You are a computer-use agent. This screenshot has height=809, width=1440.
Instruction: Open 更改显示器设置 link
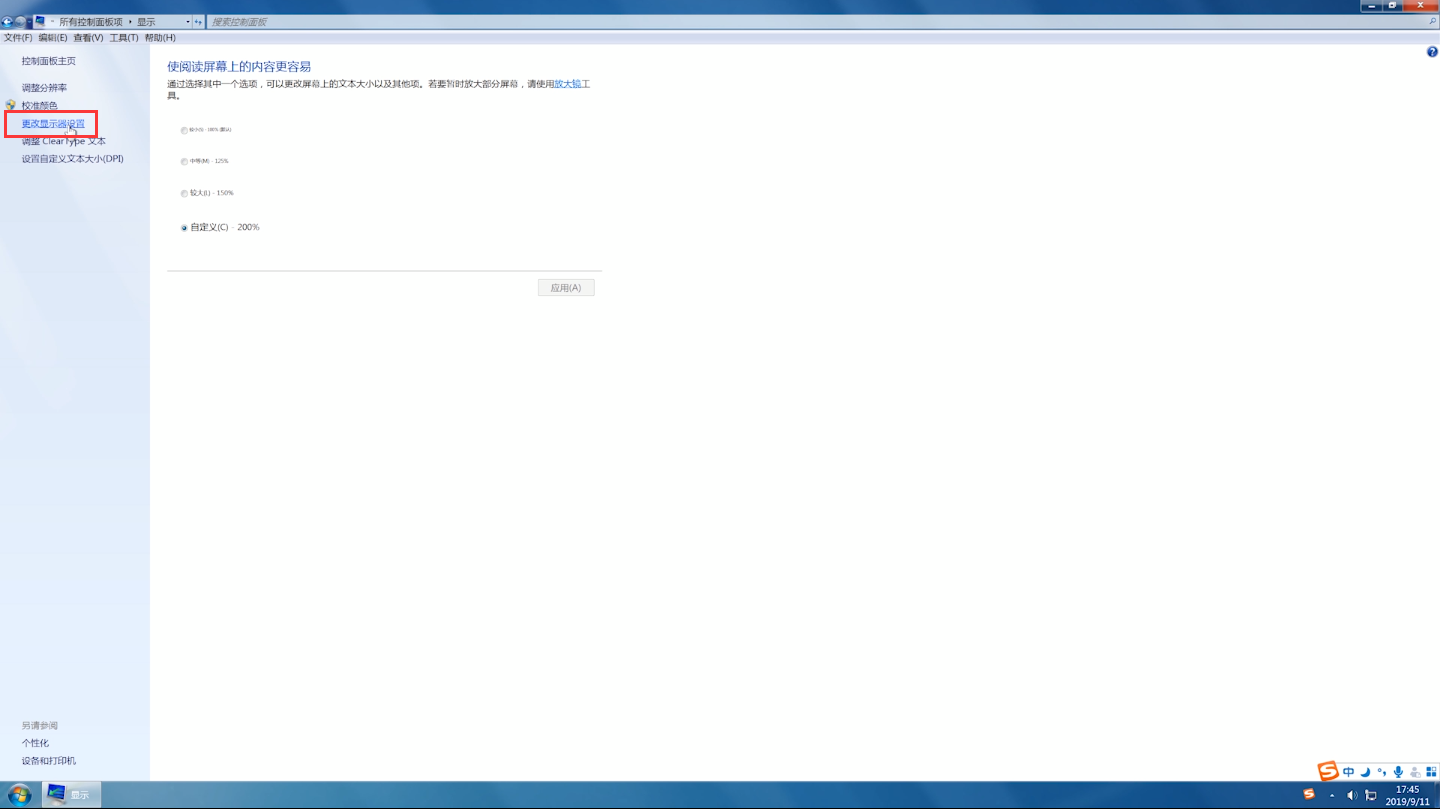click(53, 124)
